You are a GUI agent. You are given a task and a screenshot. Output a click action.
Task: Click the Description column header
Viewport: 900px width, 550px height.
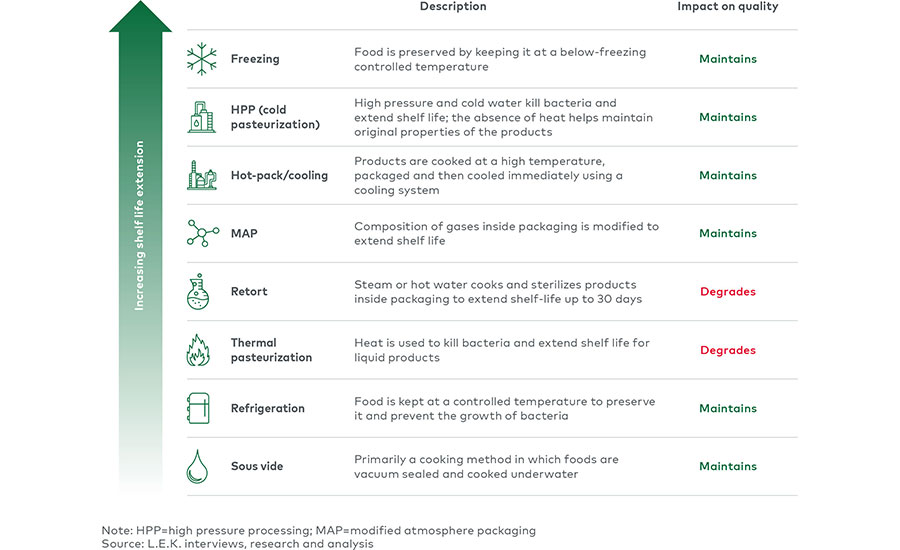453,6
